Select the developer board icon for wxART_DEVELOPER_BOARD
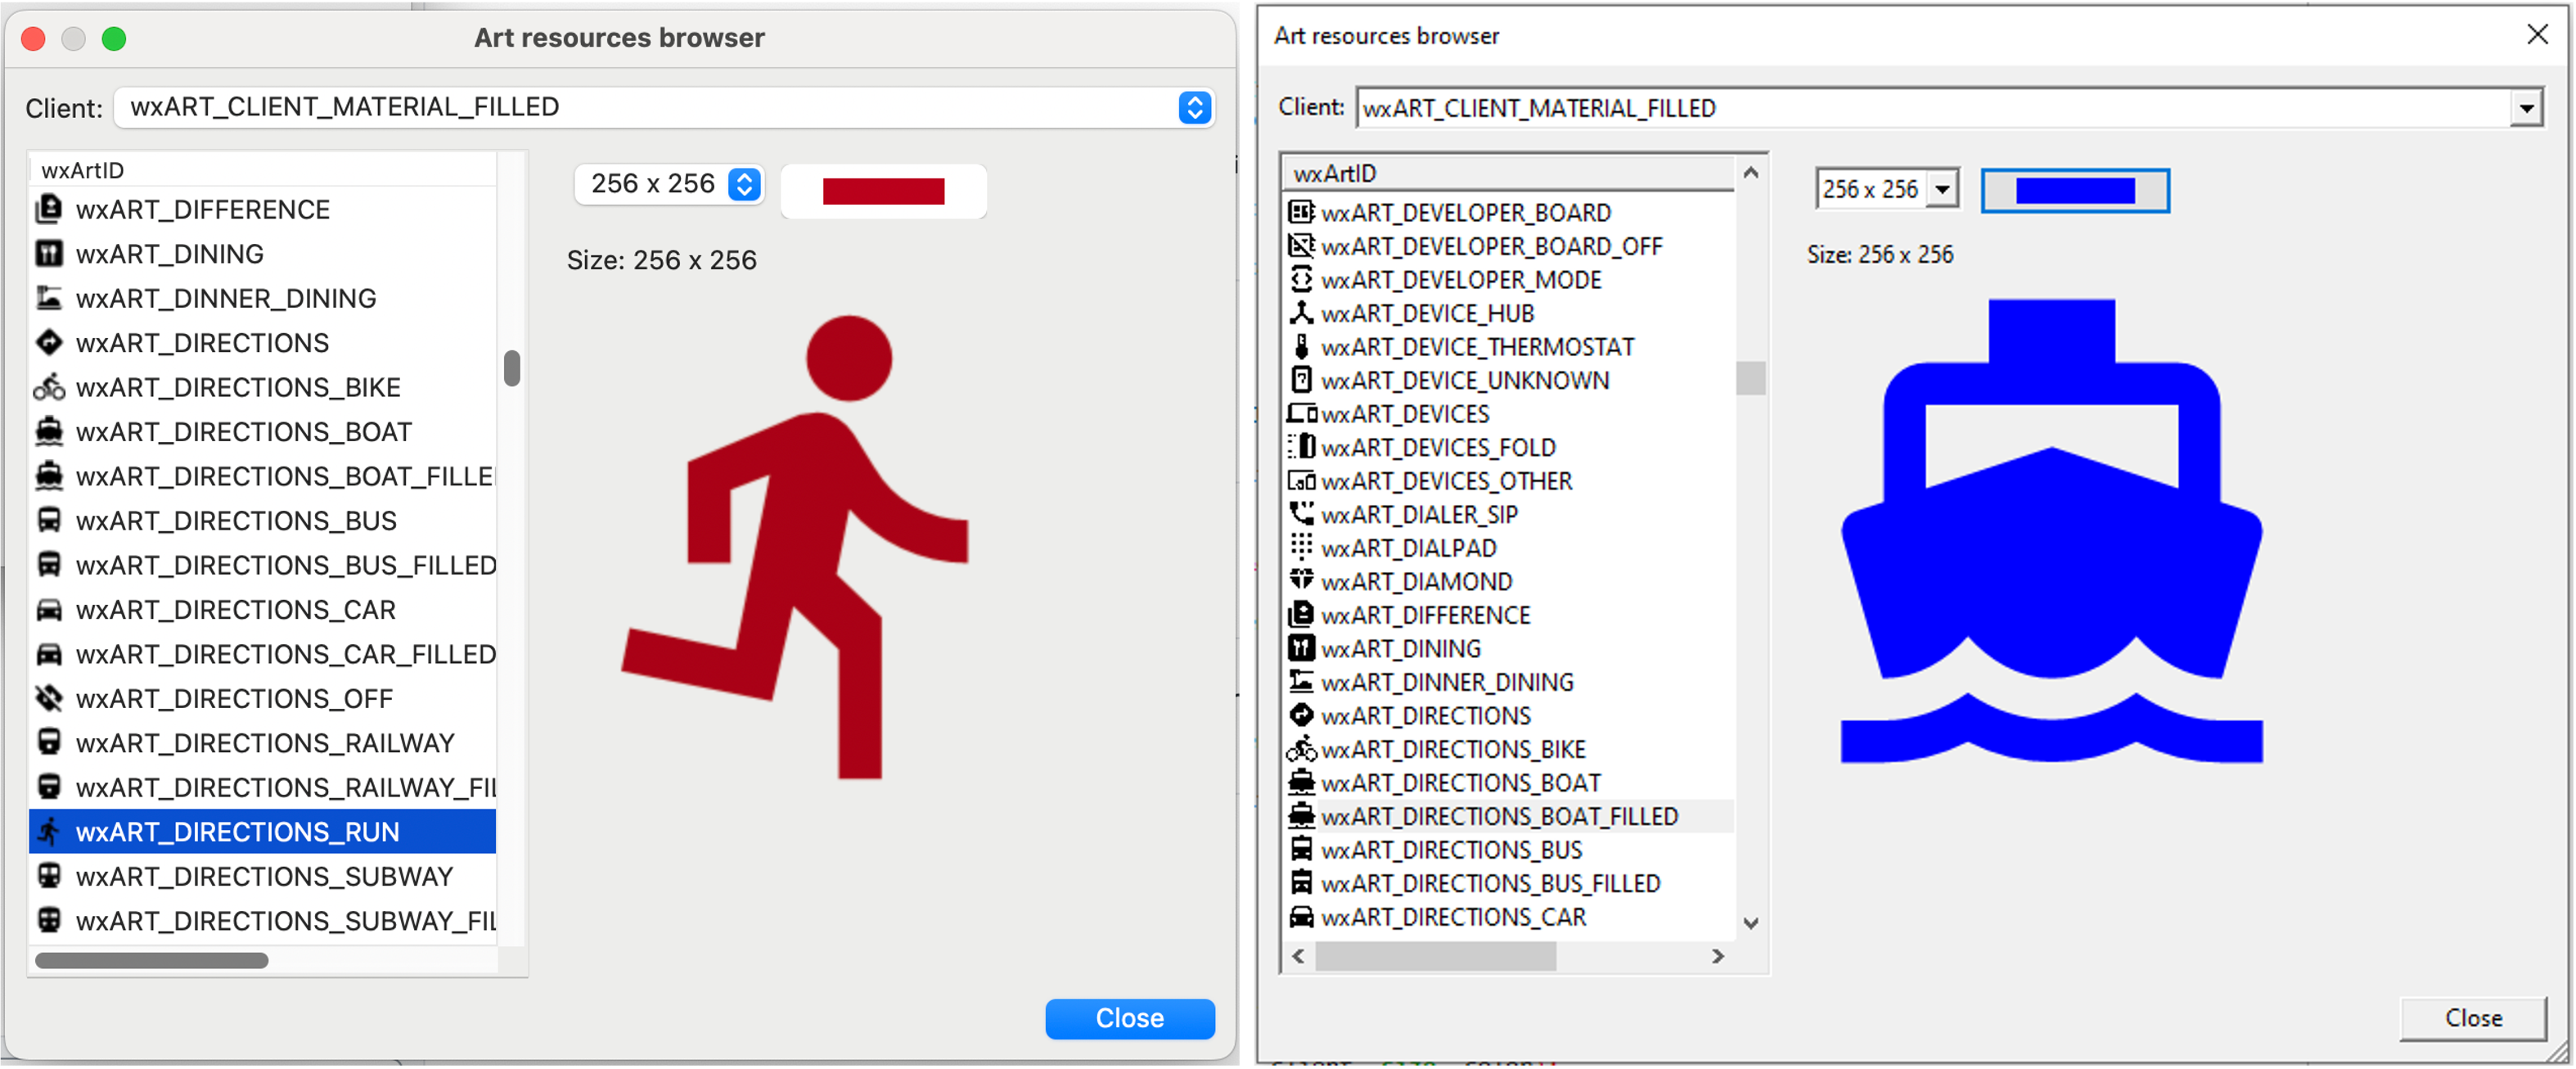 coord(1302,212)
